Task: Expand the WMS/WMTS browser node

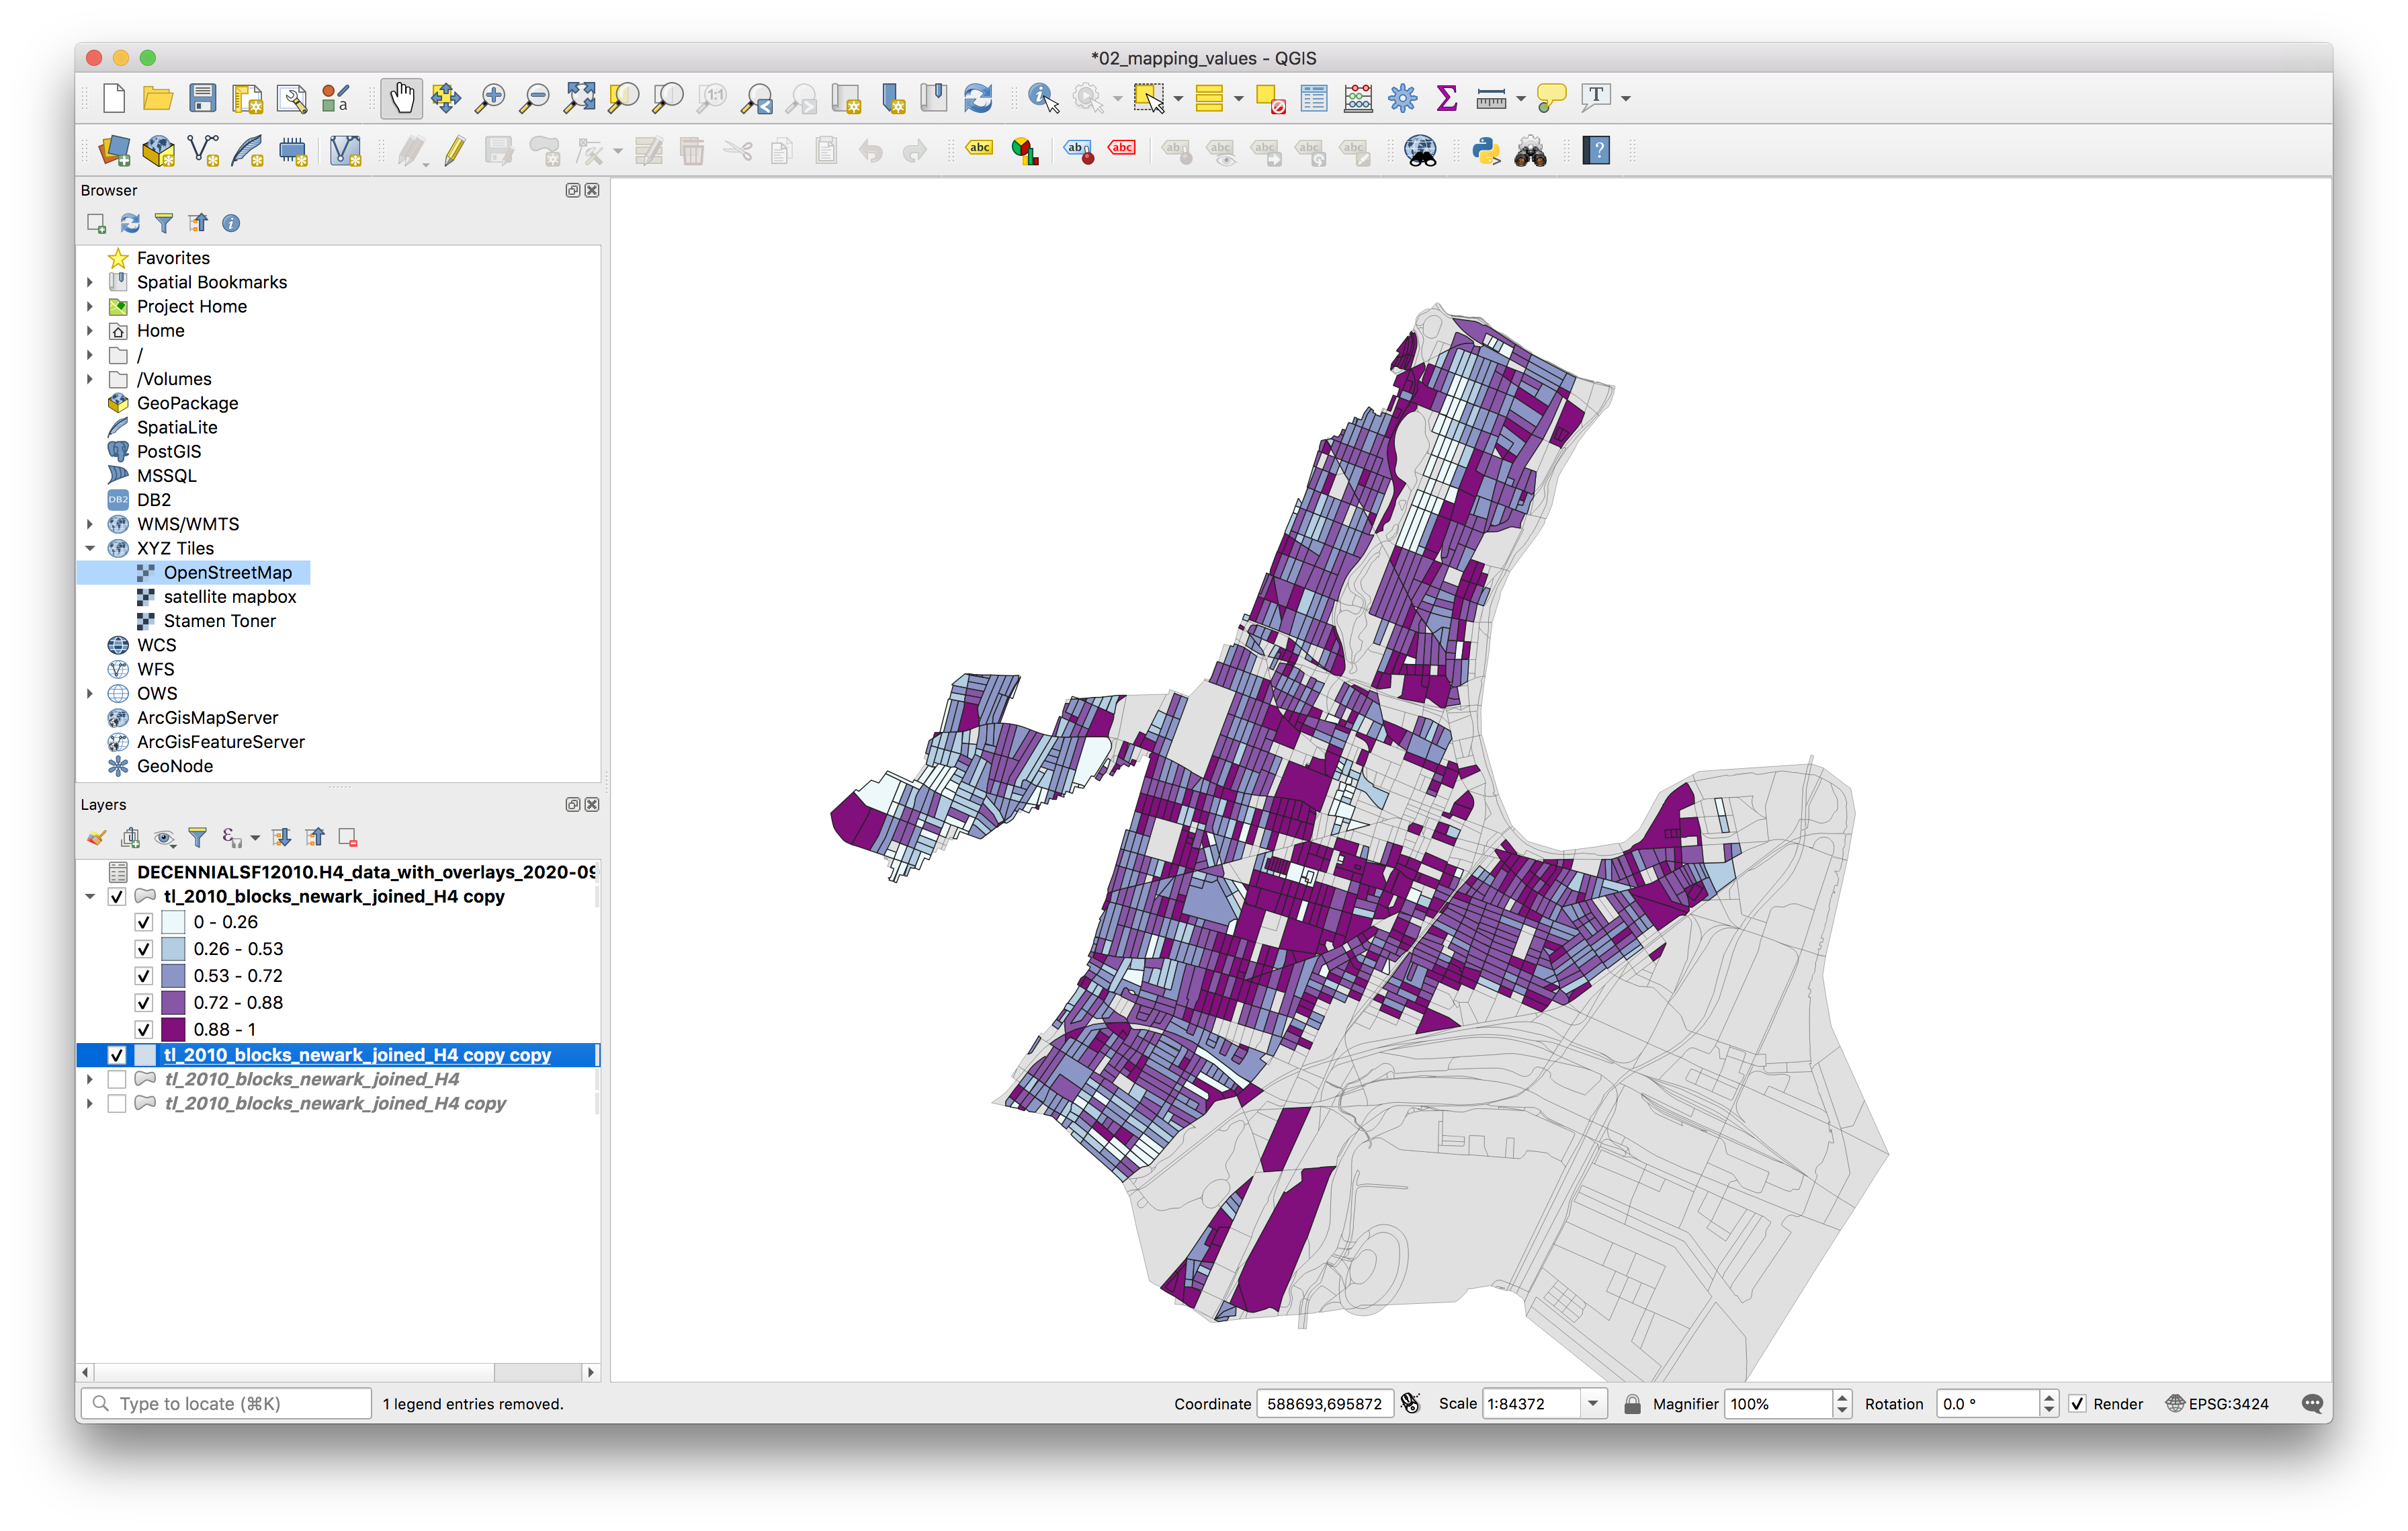Action: pos(90,524)
